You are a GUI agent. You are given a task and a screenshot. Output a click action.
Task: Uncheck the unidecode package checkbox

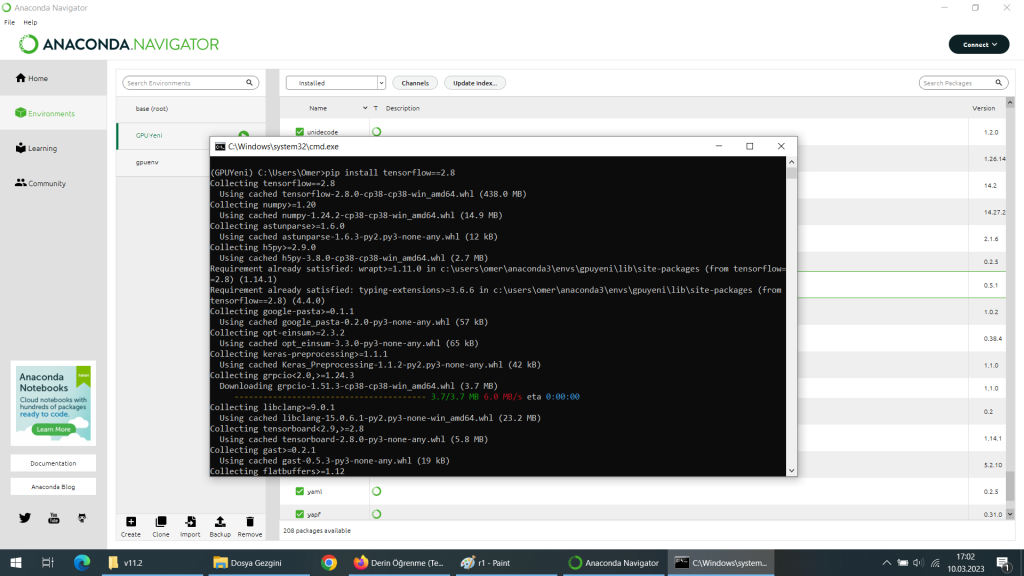click(x=299, y=132)
